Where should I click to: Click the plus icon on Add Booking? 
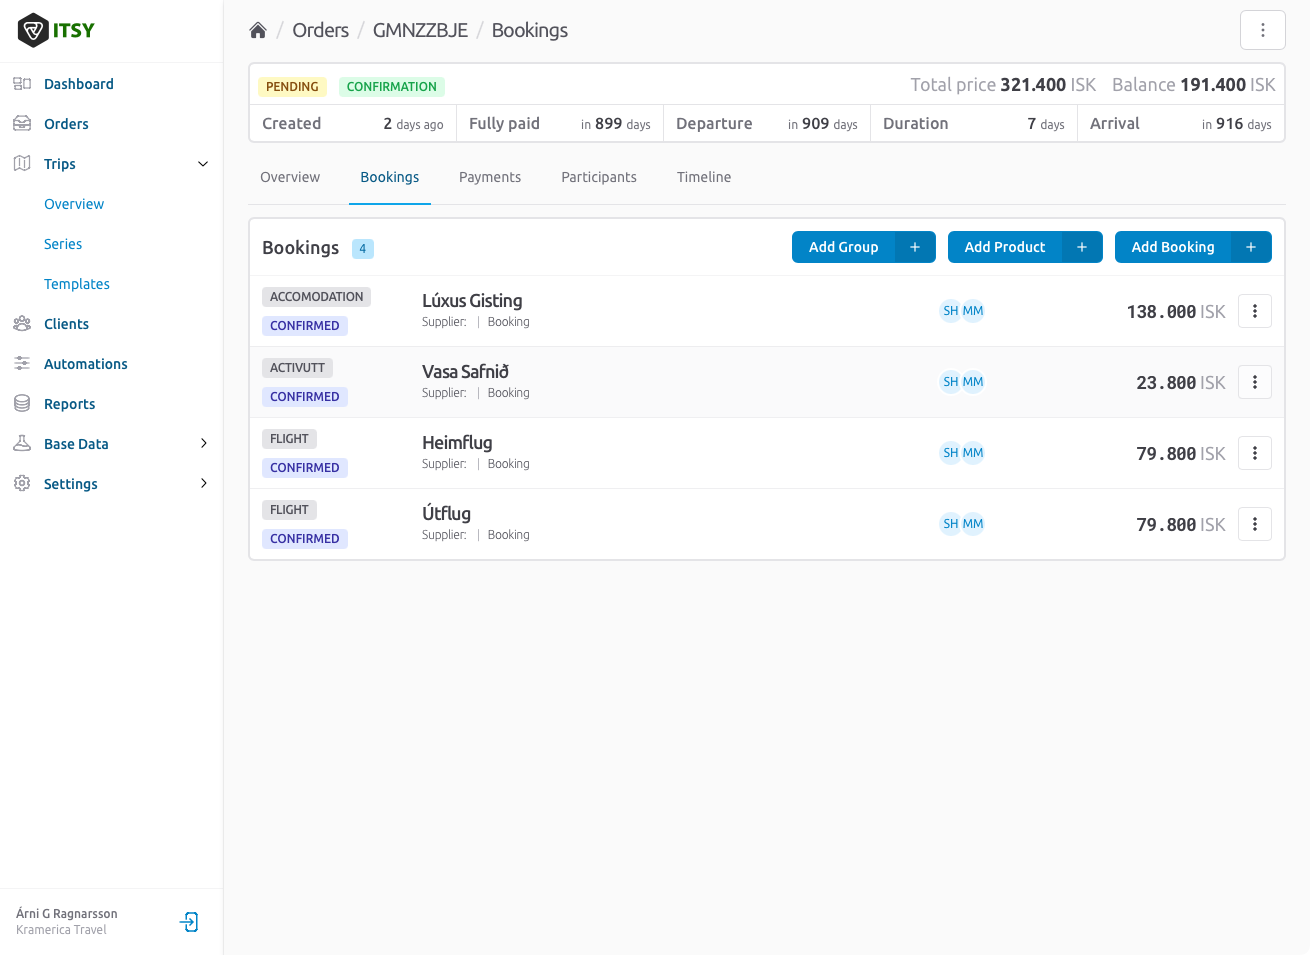tap(1251, 247)
